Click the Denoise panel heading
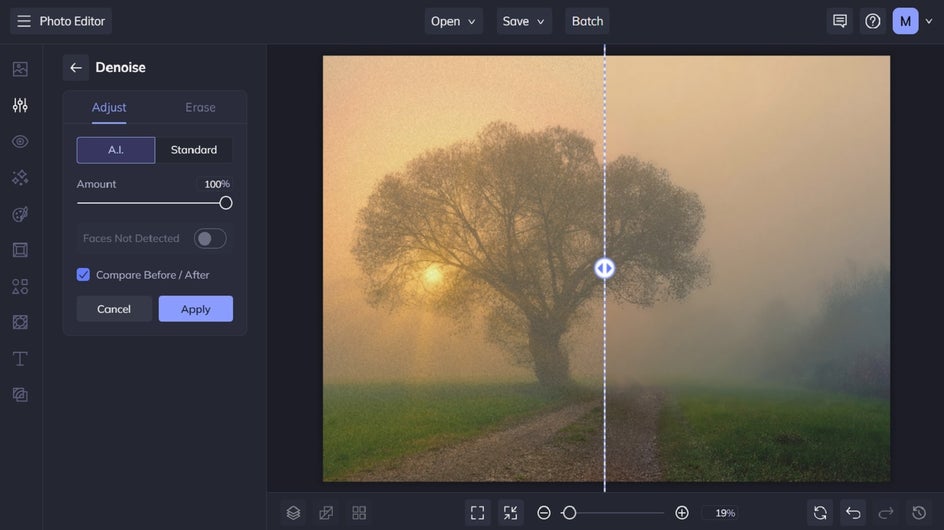This screenshot has width=944, height=530. [120, 67]
